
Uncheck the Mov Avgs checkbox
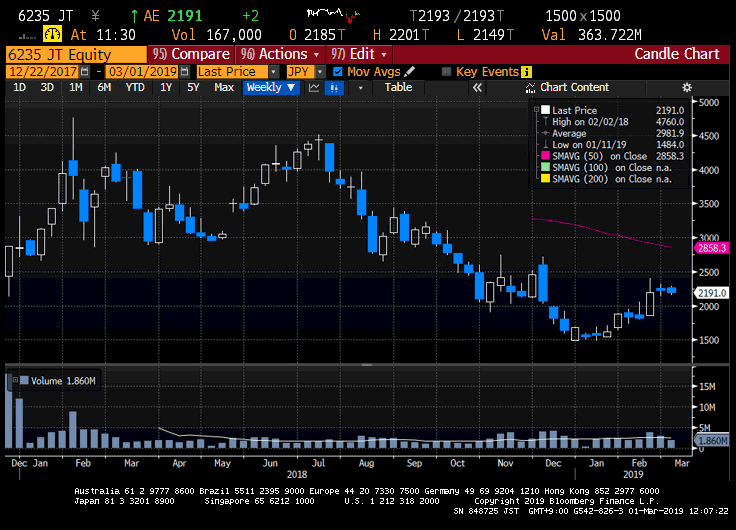(x=337, y=72)
